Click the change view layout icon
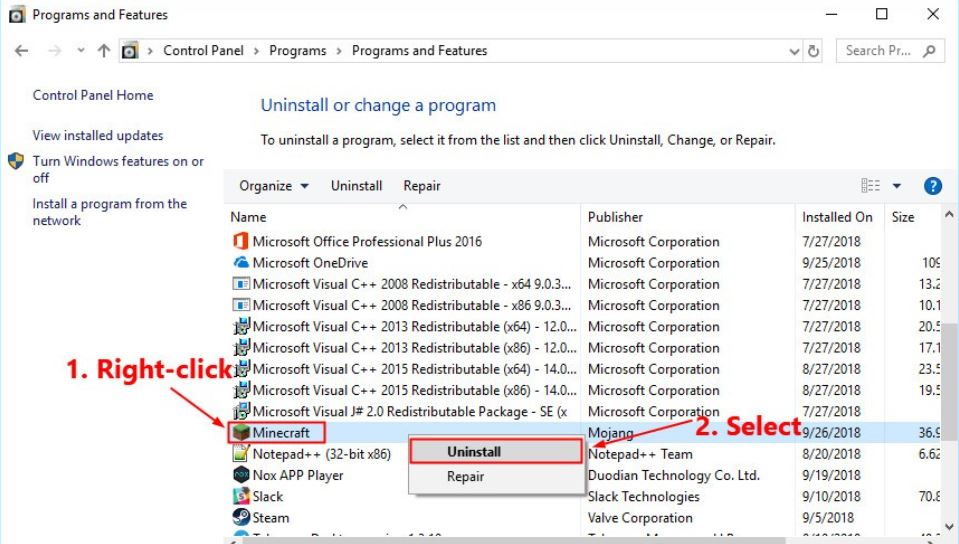The height and width of the screenshot is (544, 959). [x=870, y=185]
